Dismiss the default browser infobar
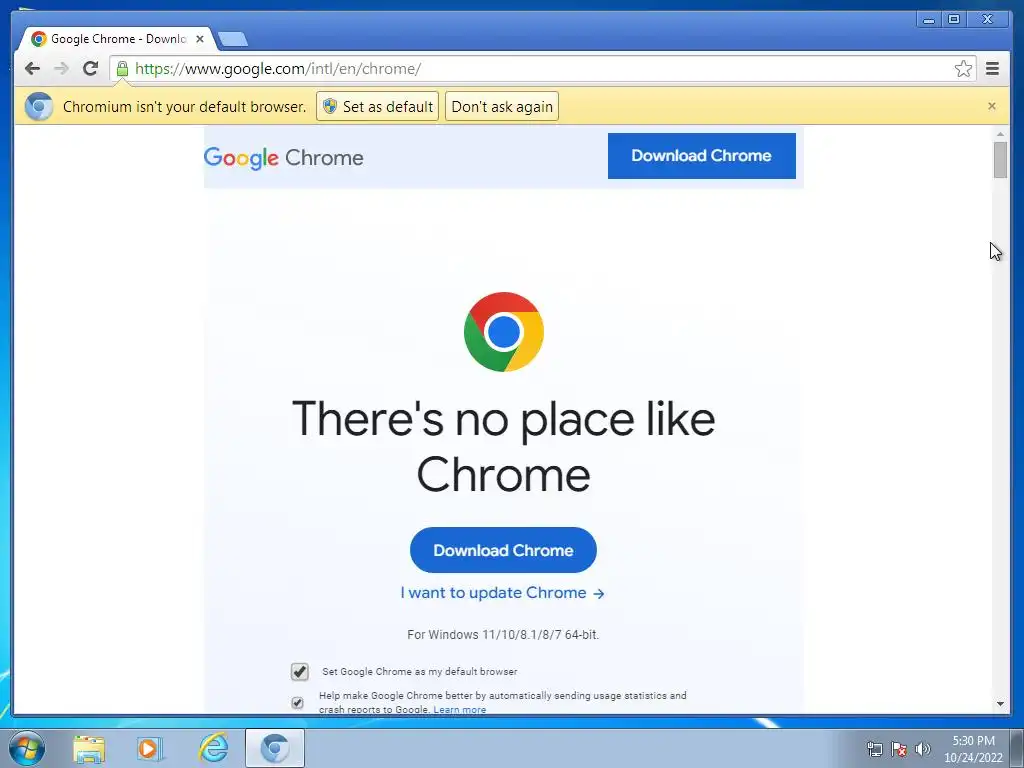1024x768 pixels. (x=991, y=106)
